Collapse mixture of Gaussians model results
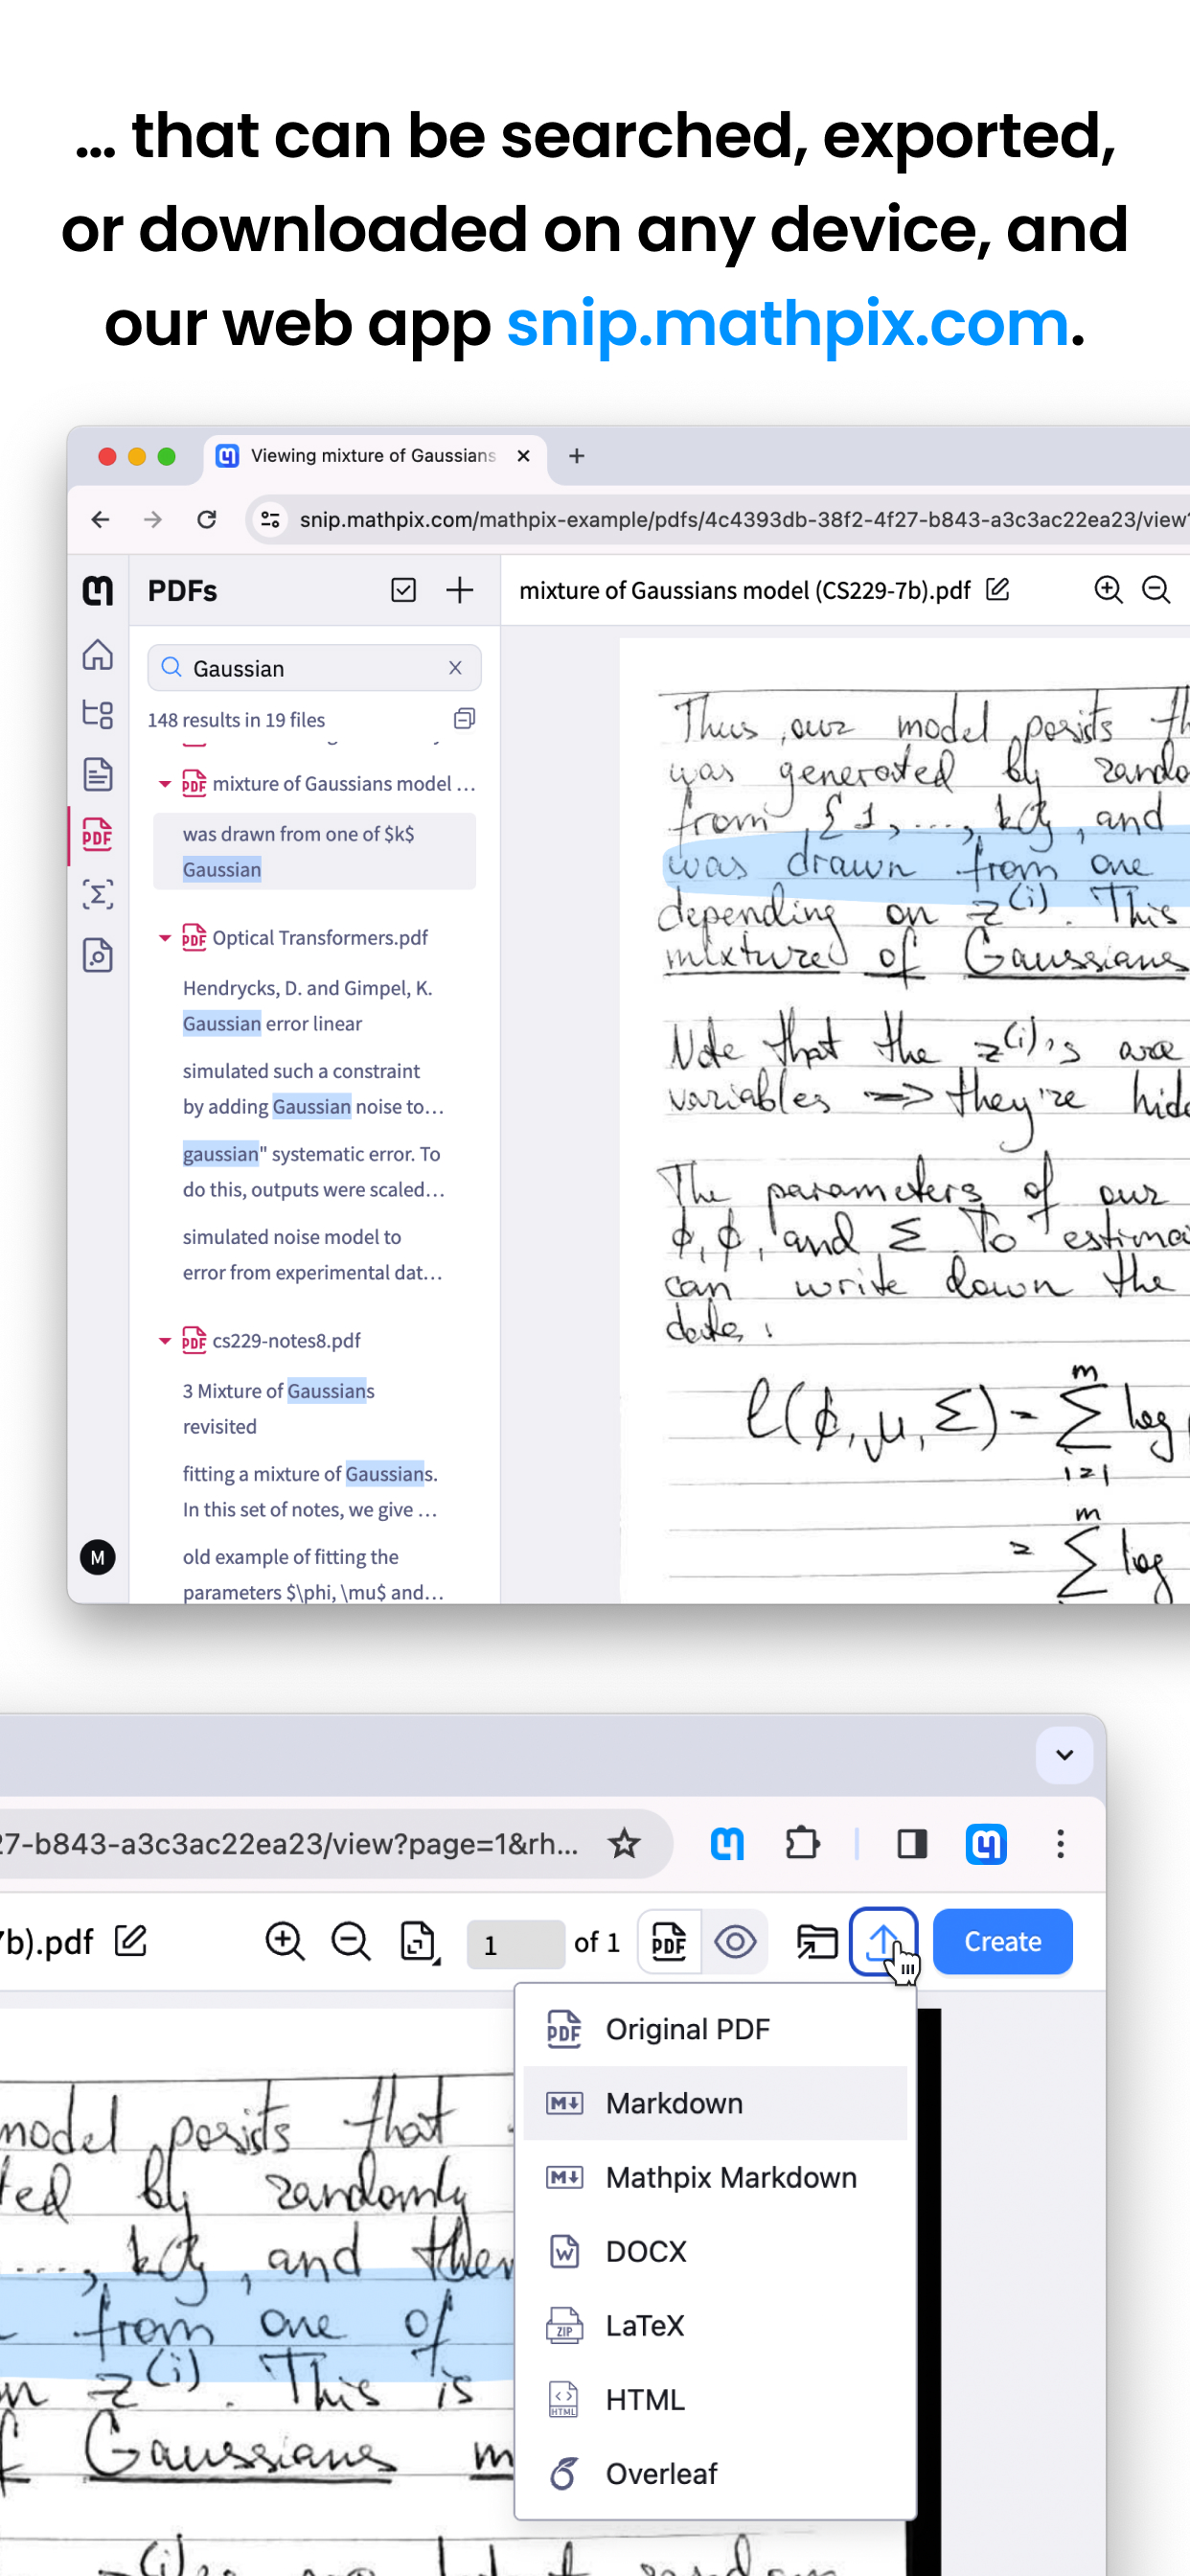1190x2576 pixels. click(165, 784)
